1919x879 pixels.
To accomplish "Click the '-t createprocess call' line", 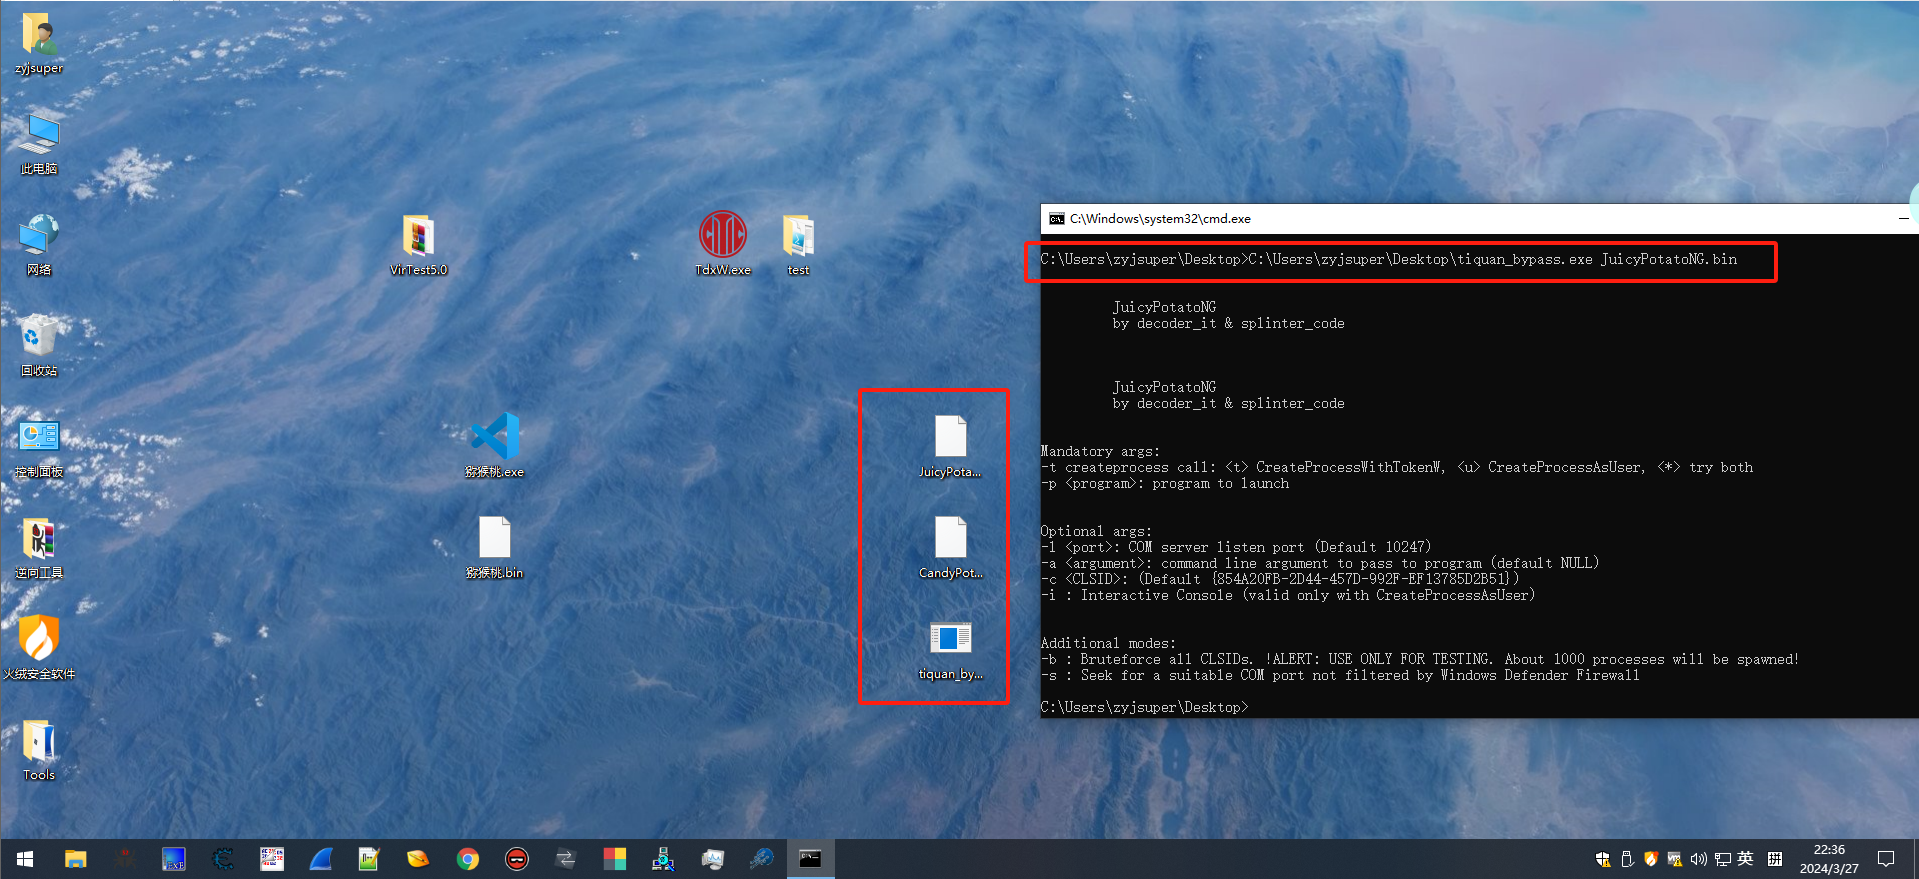I will pos(1397,467).
